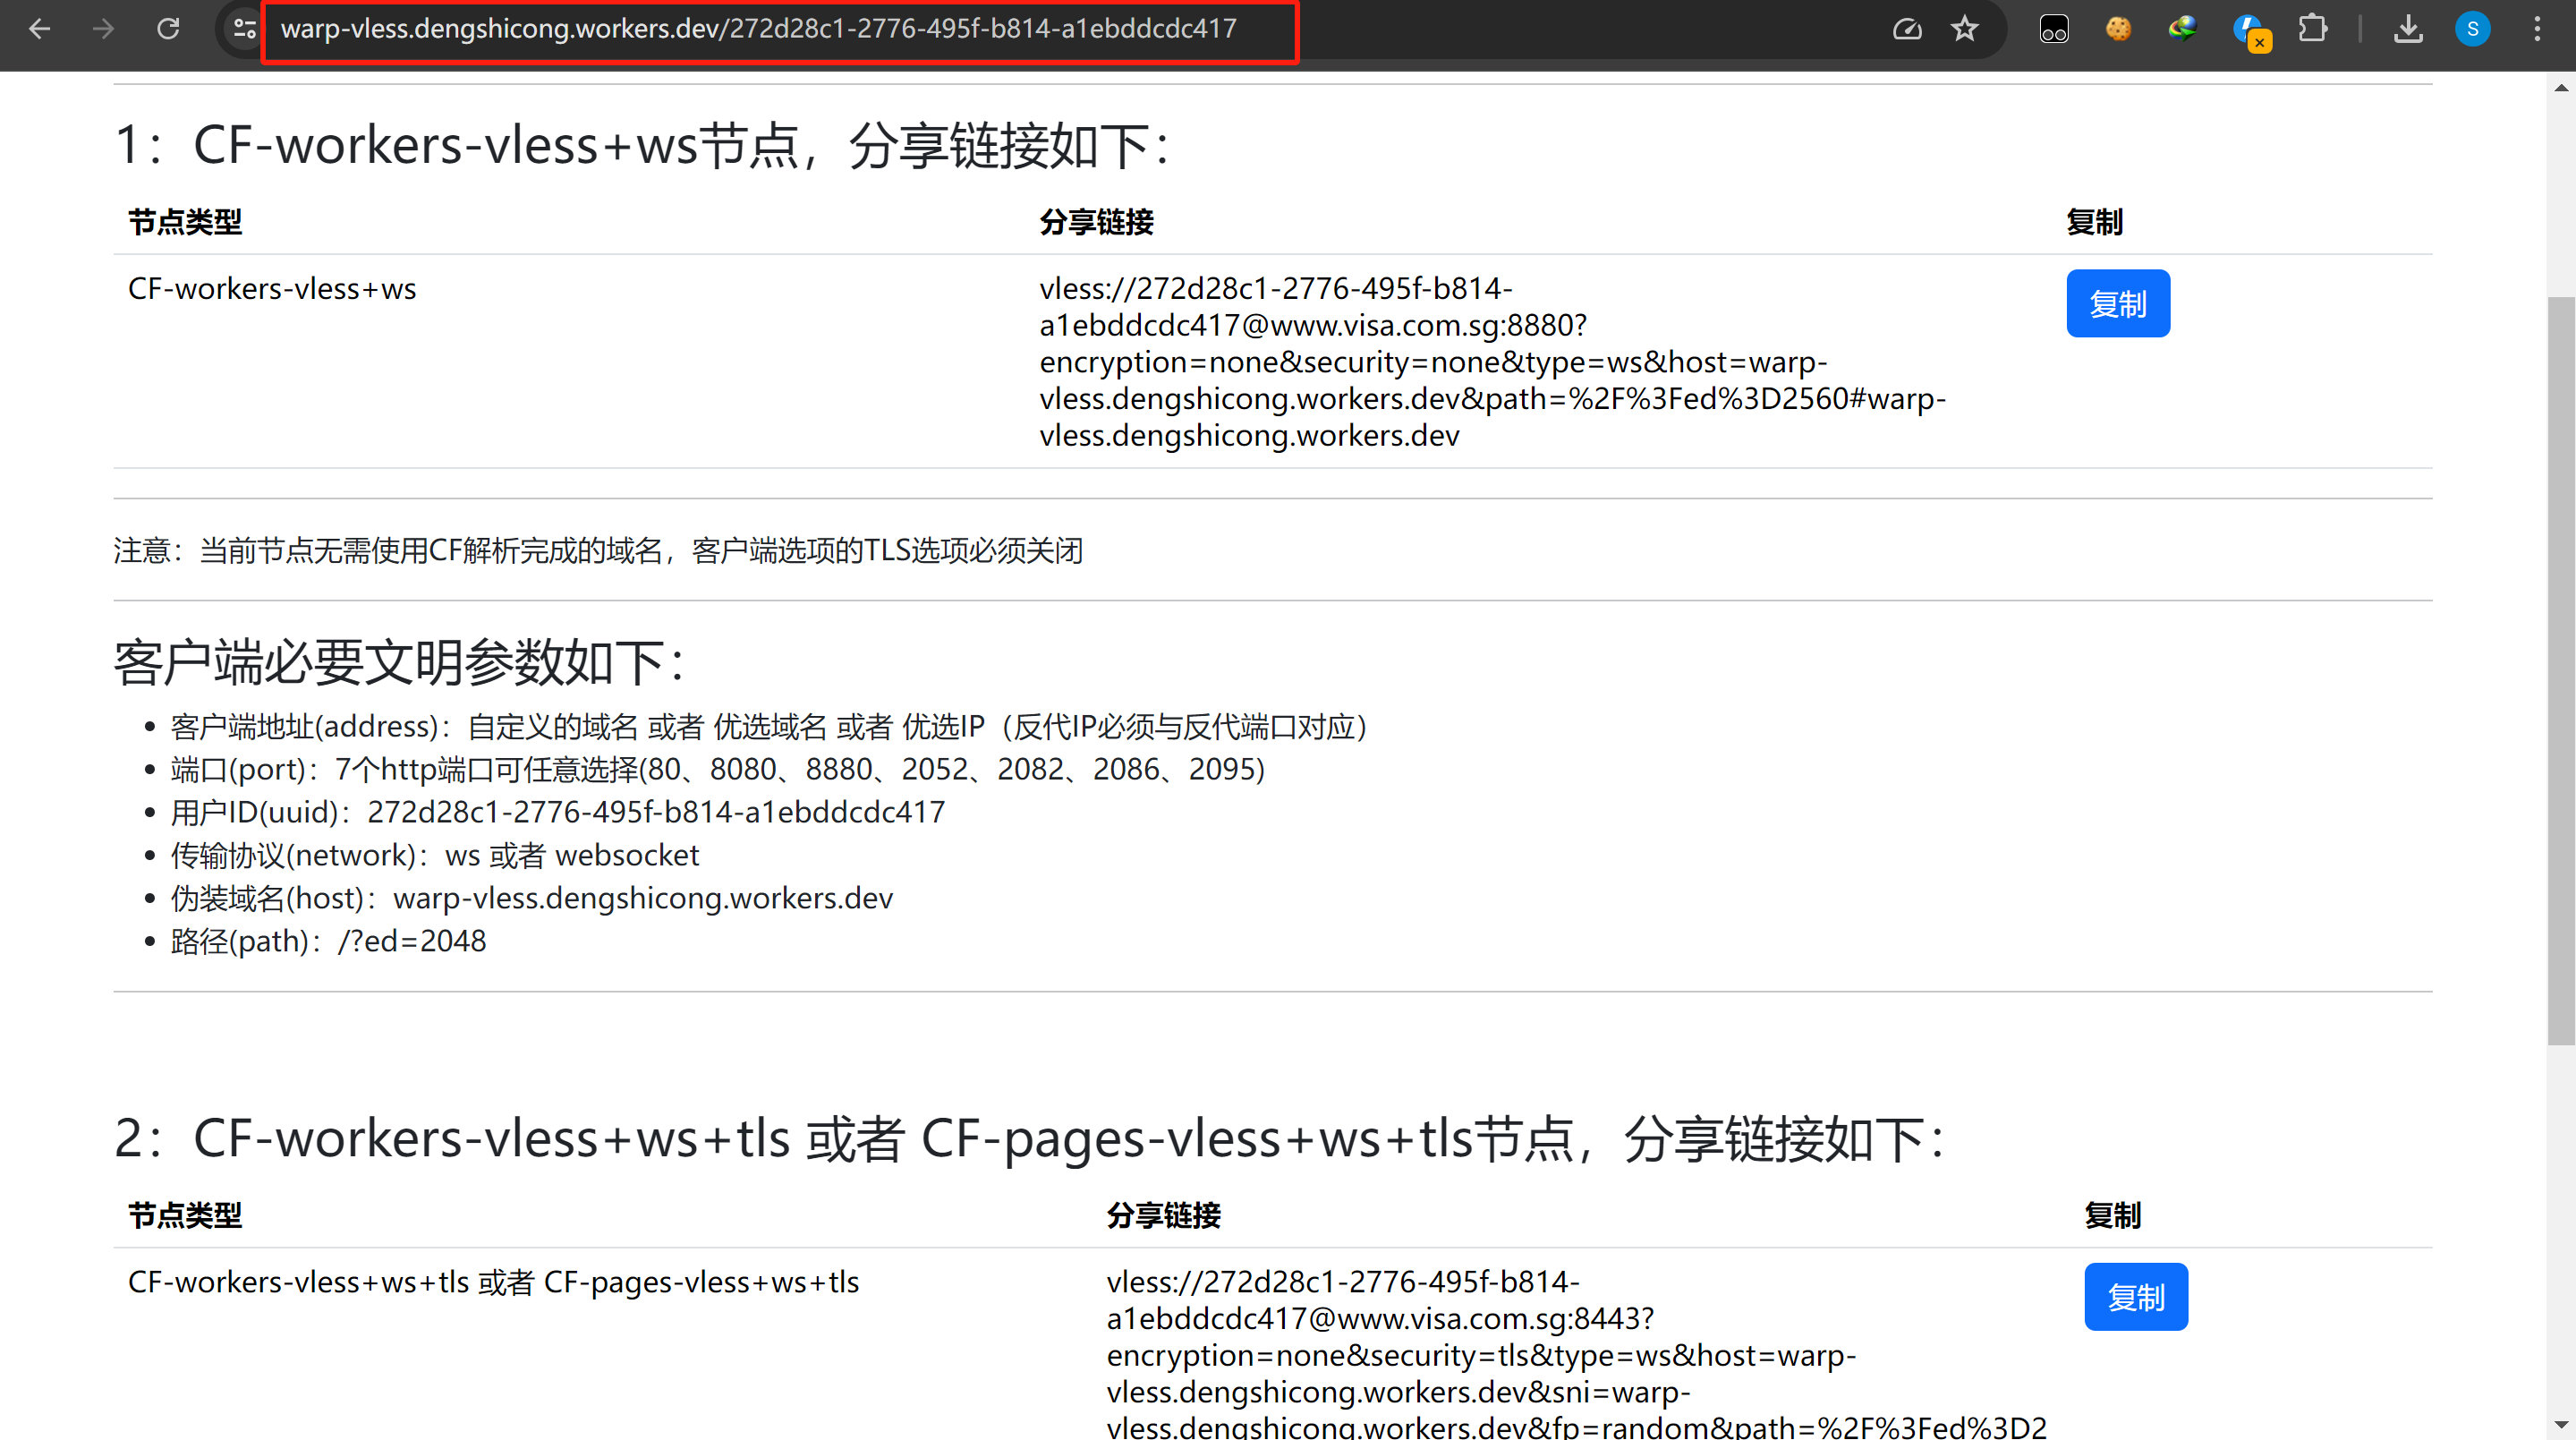This screenshot has width=2576, height=1440.
Task: Click the browser back arrow
Action: (40, 29)
